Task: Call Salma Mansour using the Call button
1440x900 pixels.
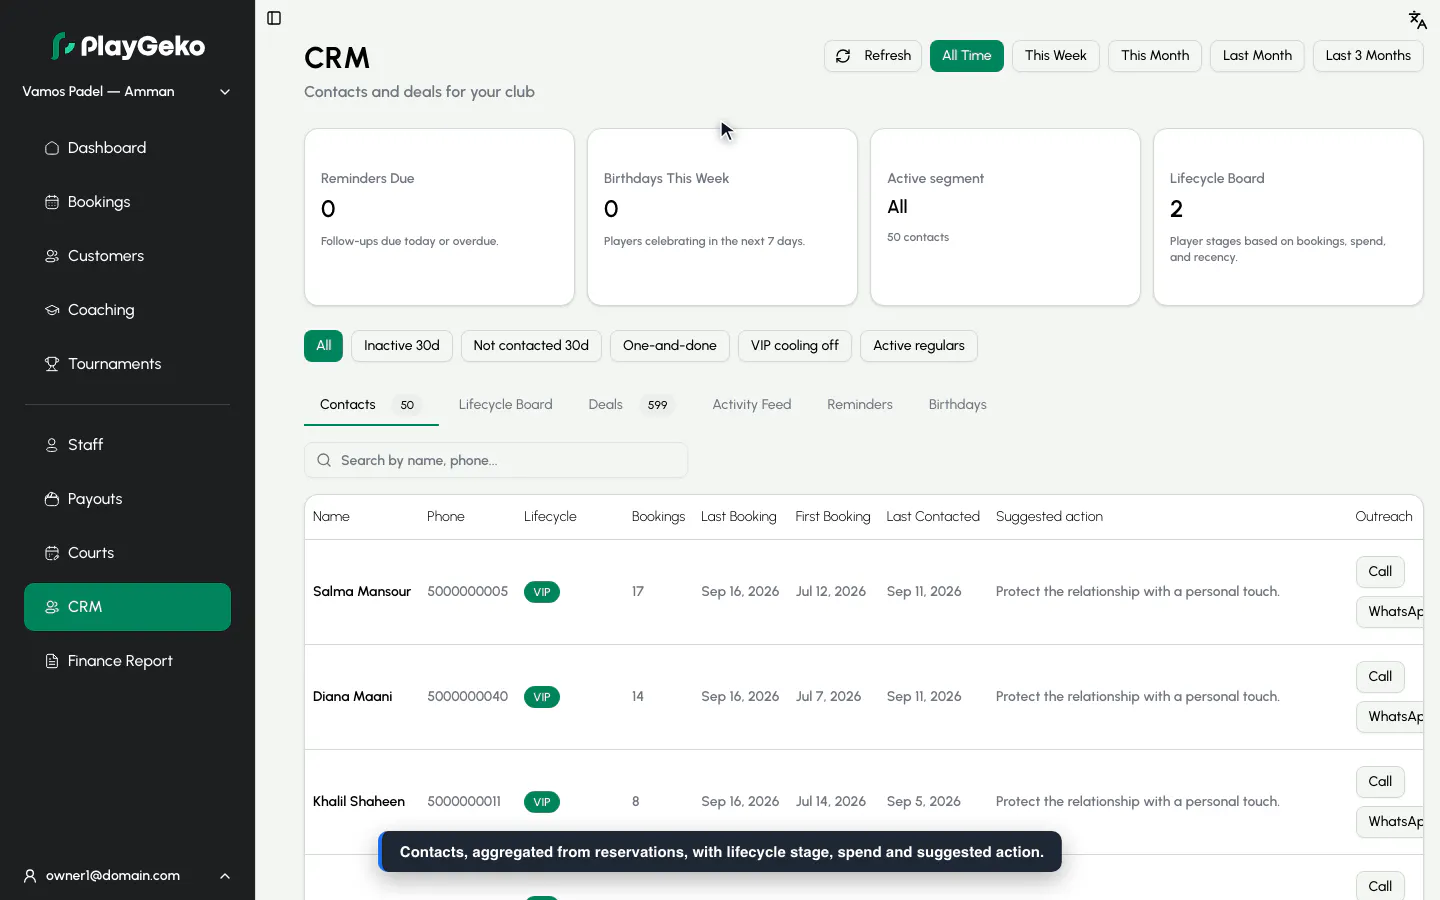Action: tap(1380, 572)
